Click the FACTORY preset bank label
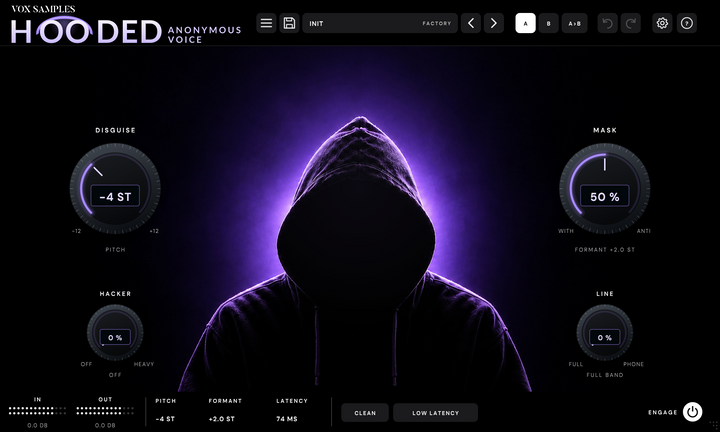720x432 pixels. pyautogui.click(x=437, y=23)
